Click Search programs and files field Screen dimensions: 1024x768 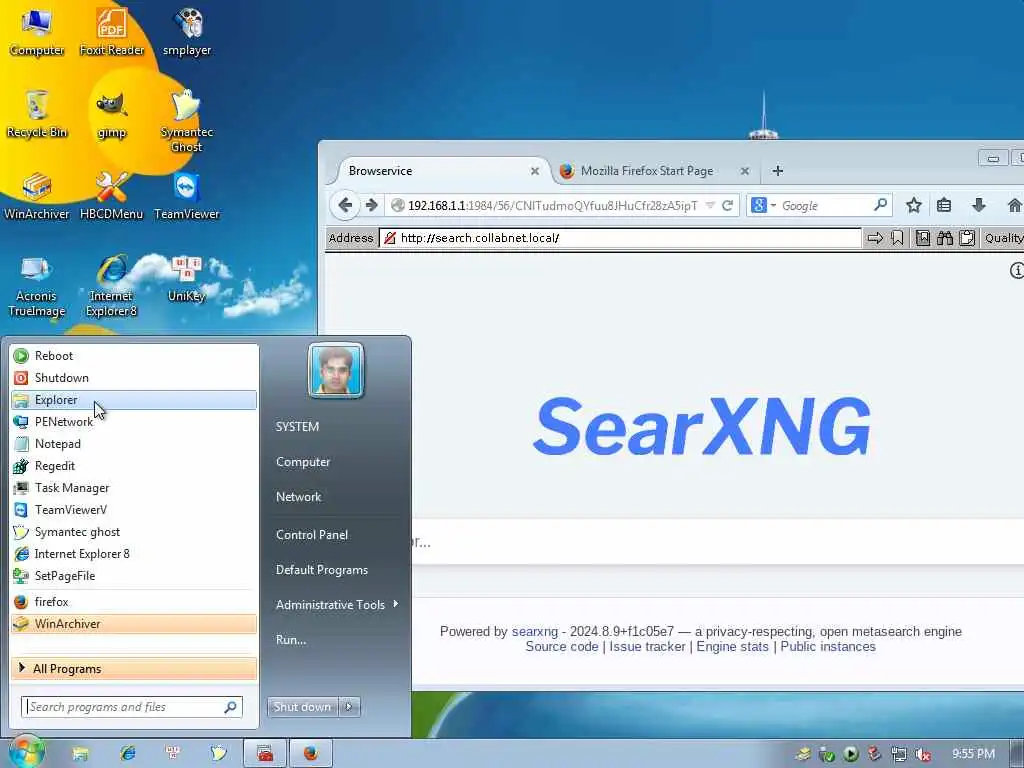coord(131,707)
